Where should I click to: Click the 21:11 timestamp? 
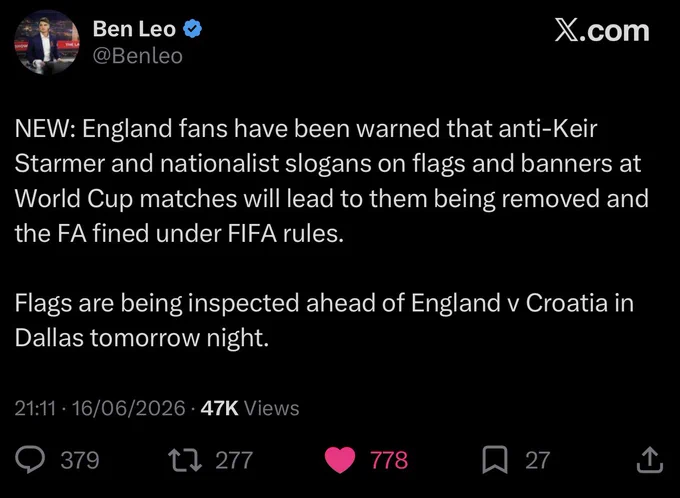pyautogui.click(x=35, y=408)
